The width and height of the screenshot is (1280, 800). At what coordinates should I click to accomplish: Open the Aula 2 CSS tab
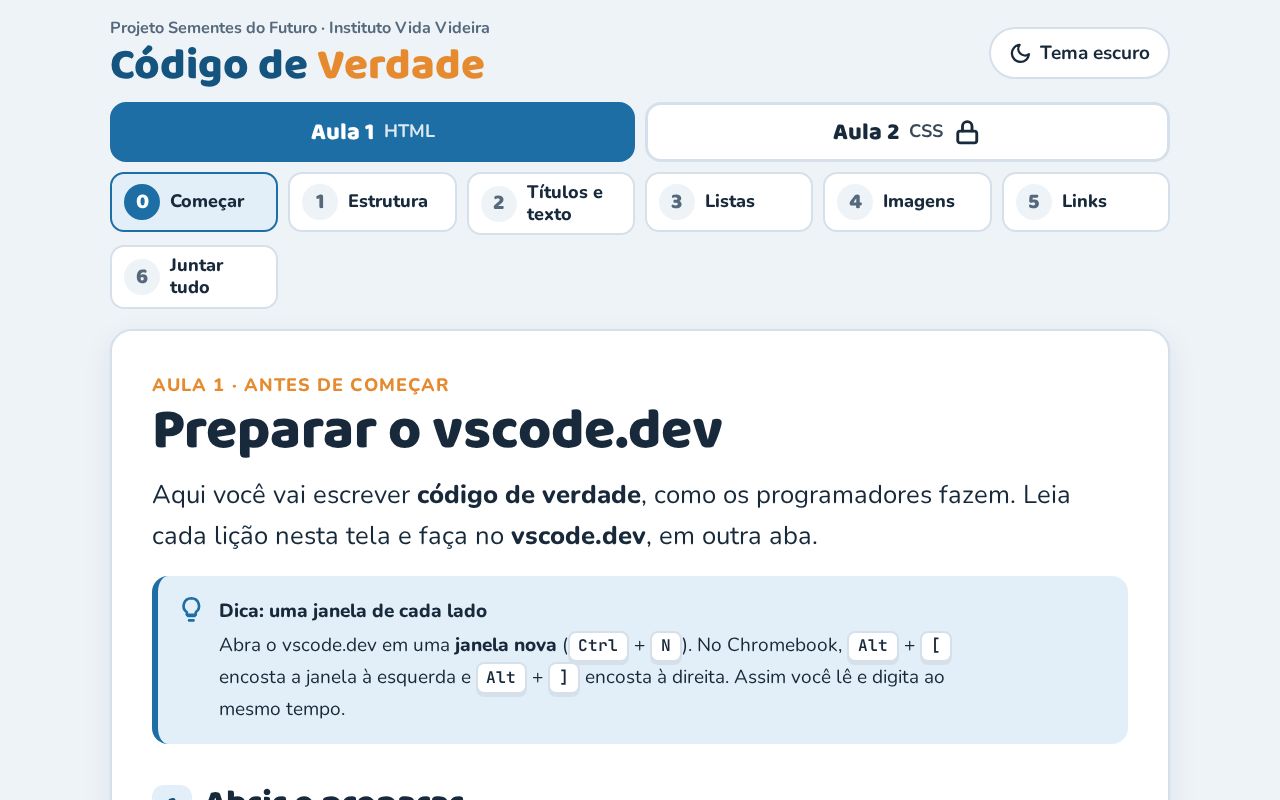click(907, 132)
